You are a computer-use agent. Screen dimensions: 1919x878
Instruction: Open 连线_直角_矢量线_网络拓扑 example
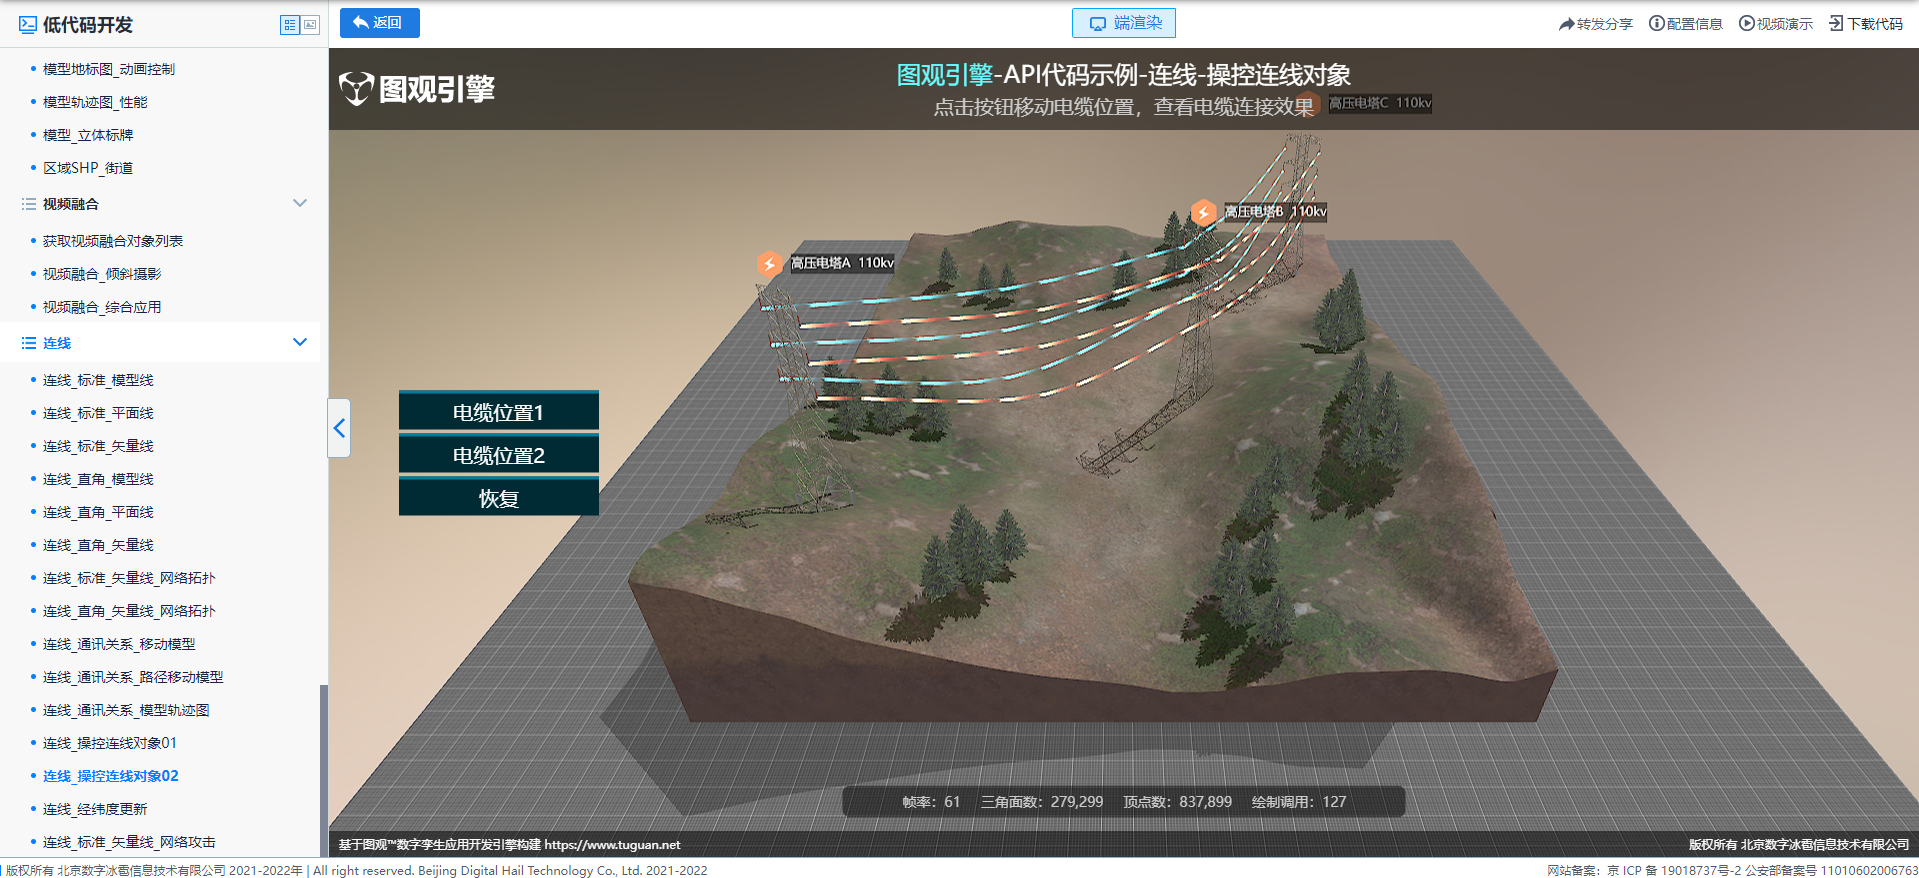129,611
